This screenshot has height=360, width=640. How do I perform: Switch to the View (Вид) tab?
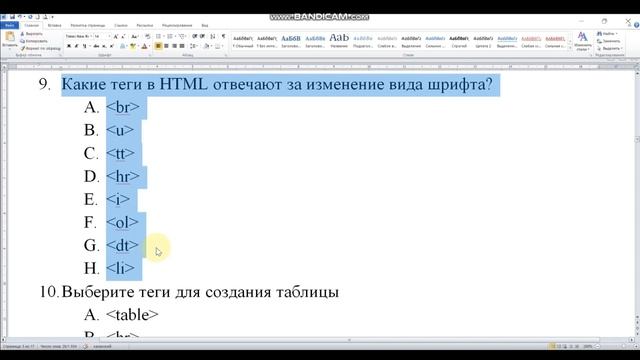click(204, 25)
